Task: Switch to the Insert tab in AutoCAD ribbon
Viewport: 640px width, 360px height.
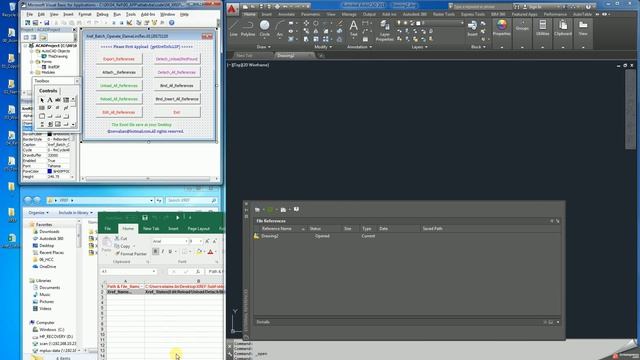Action: (267, 14)
